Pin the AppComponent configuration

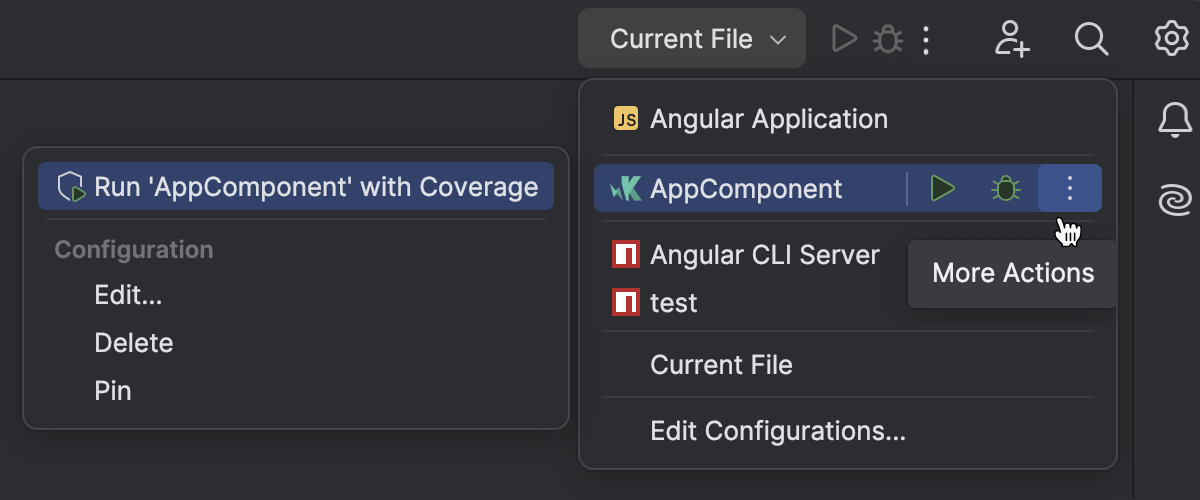(x=113, y=391)
